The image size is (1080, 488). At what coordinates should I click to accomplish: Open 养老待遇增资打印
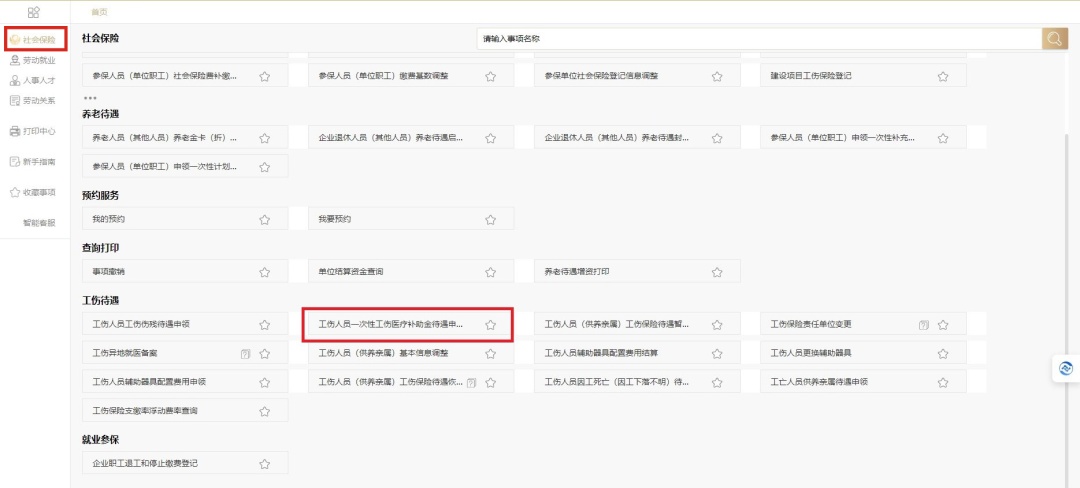(x=637, y=271)
